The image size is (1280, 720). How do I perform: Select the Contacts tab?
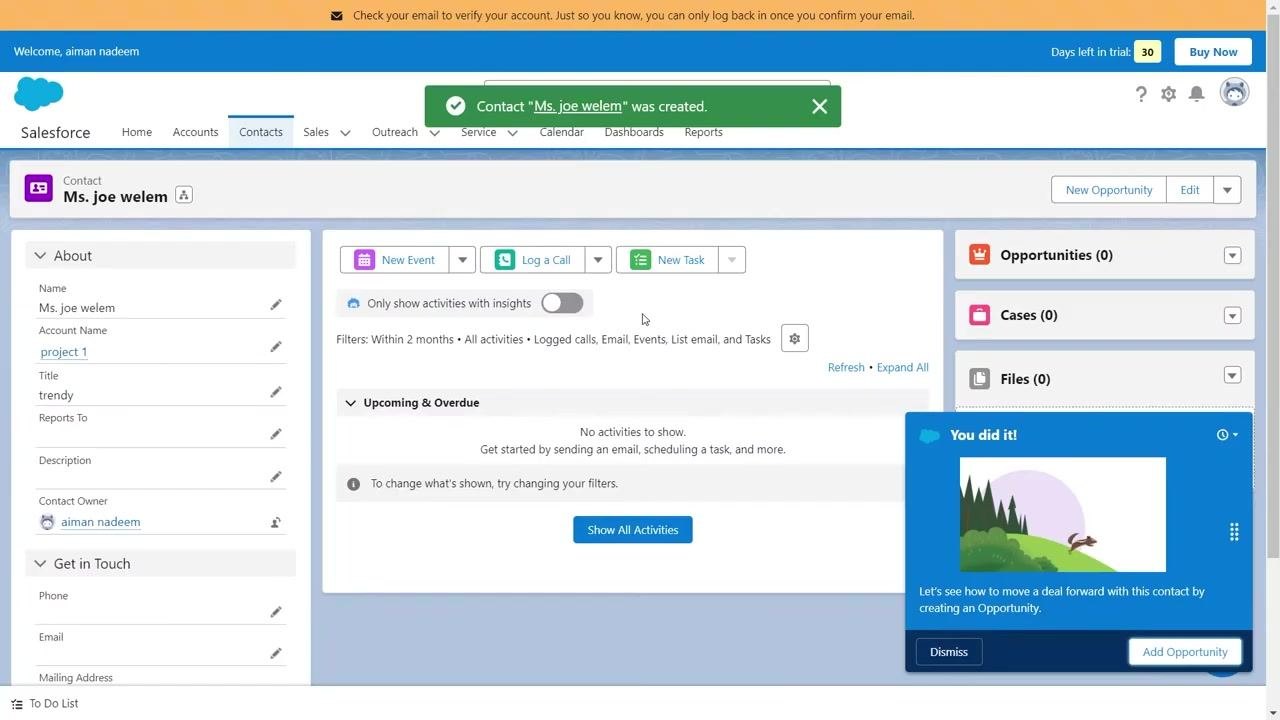pos(261,132)
